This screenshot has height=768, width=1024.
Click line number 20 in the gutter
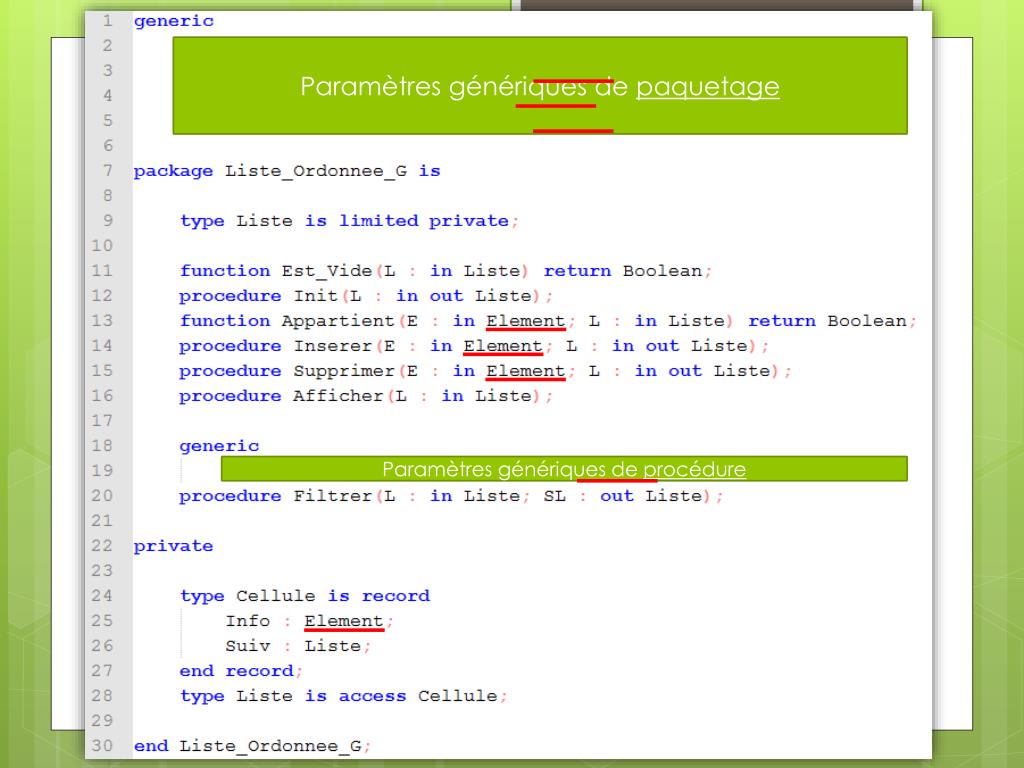102,496
